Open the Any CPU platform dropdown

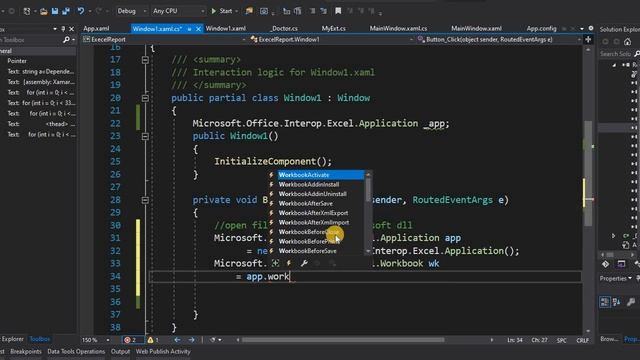[x=178, y=11]
